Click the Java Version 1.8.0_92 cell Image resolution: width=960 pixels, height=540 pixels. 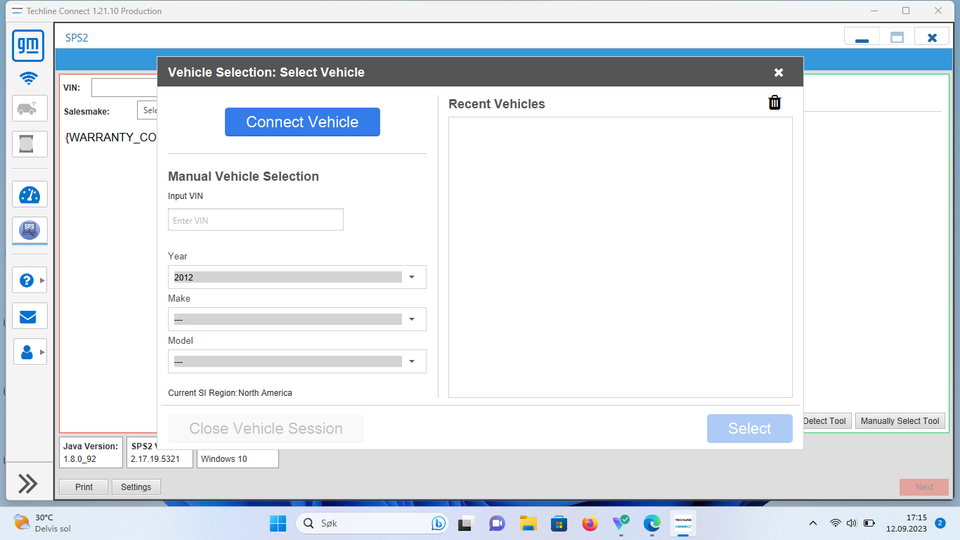tap(91, 452)
